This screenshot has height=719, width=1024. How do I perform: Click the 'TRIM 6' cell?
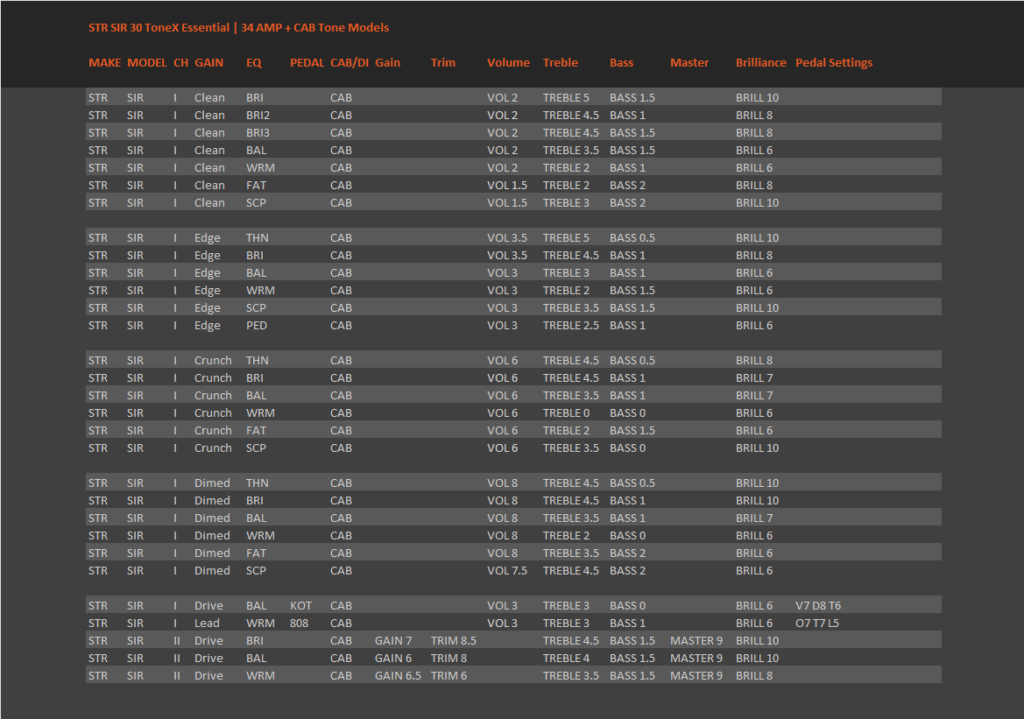coord(449,676)
